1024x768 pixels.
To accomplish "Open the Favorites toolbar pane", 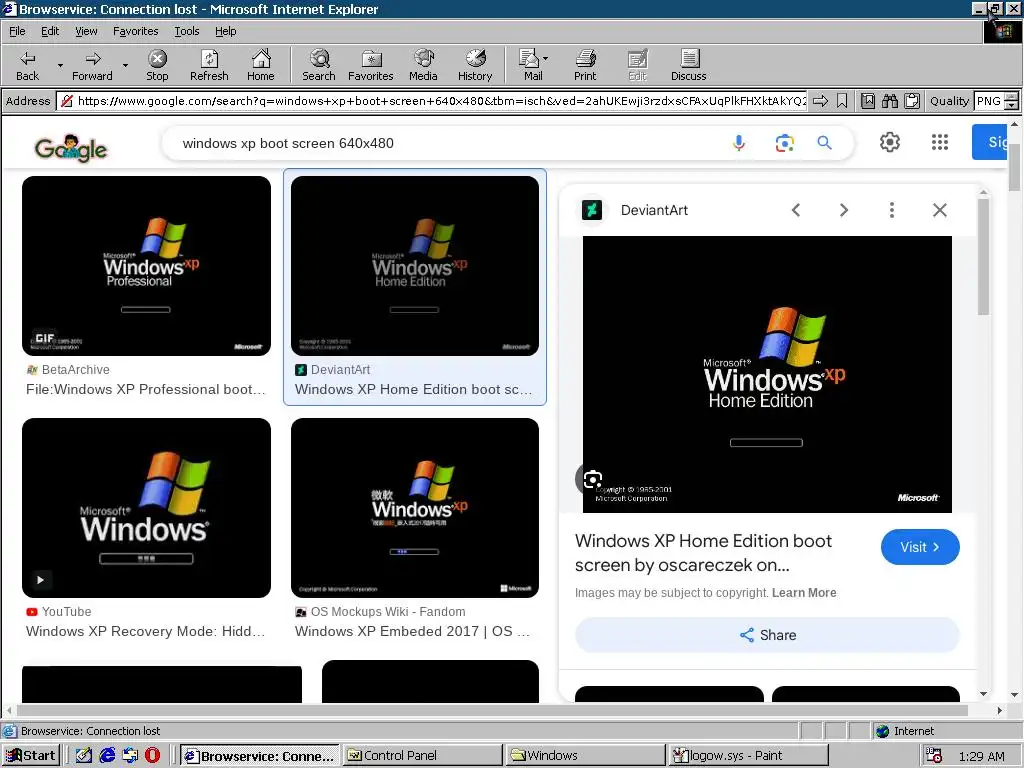I will 370,65.
